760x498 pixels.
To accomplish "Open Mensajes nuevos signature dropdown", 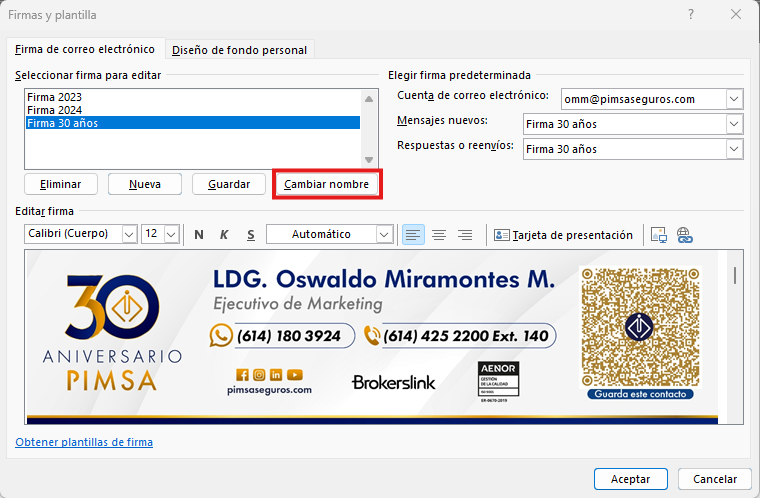I will pos(734,124).
